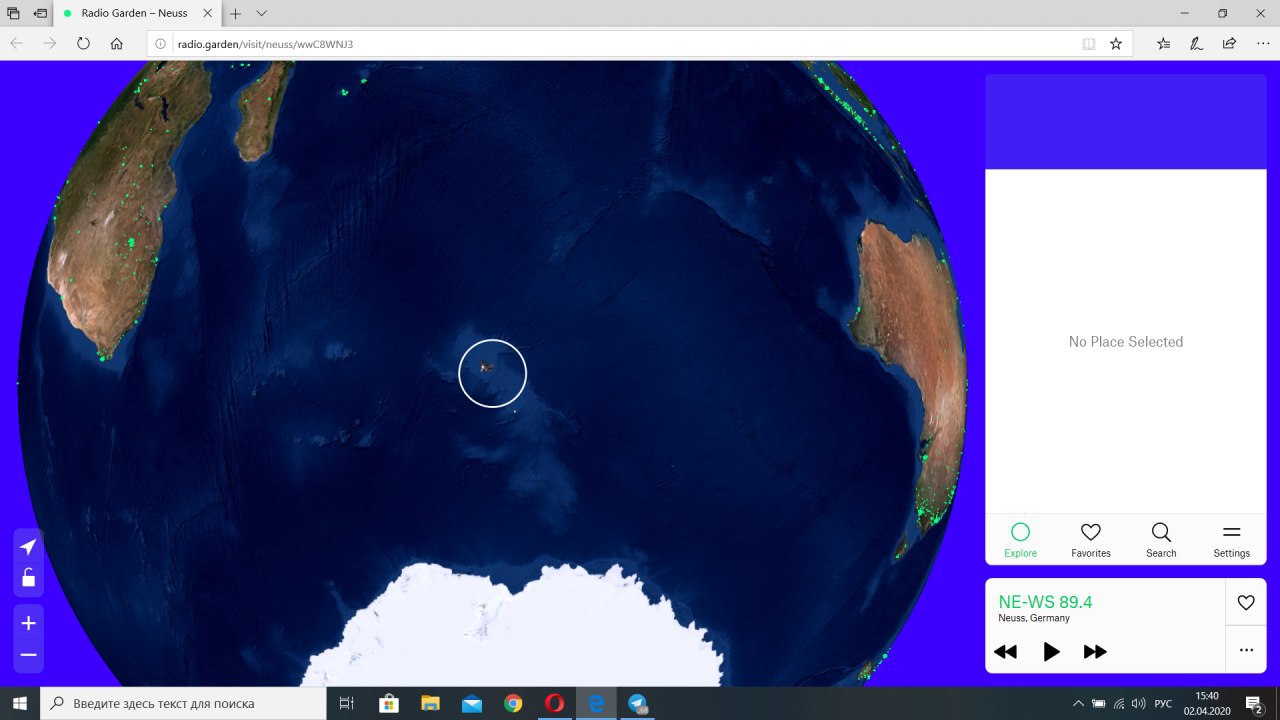Screen dimensions: 1280x720
Task: Open the notification center icon
Action: 1254,704
